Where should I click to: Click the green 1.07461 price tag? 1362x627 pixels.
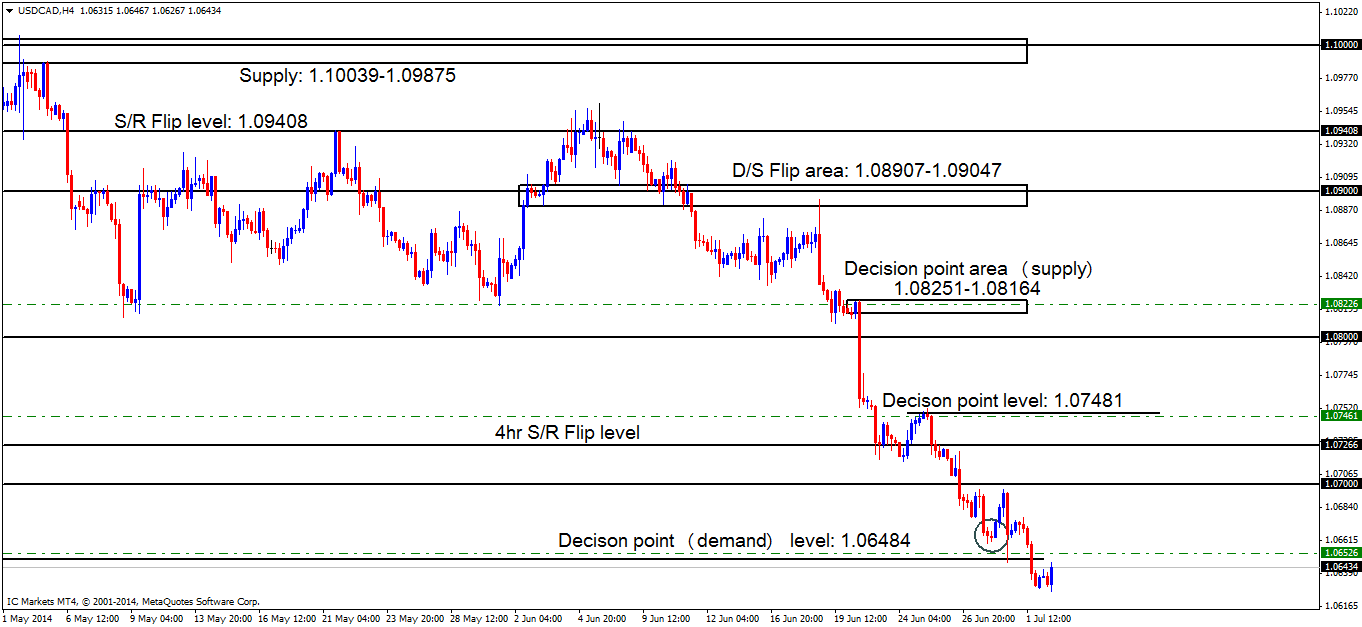coord(1341,415)
